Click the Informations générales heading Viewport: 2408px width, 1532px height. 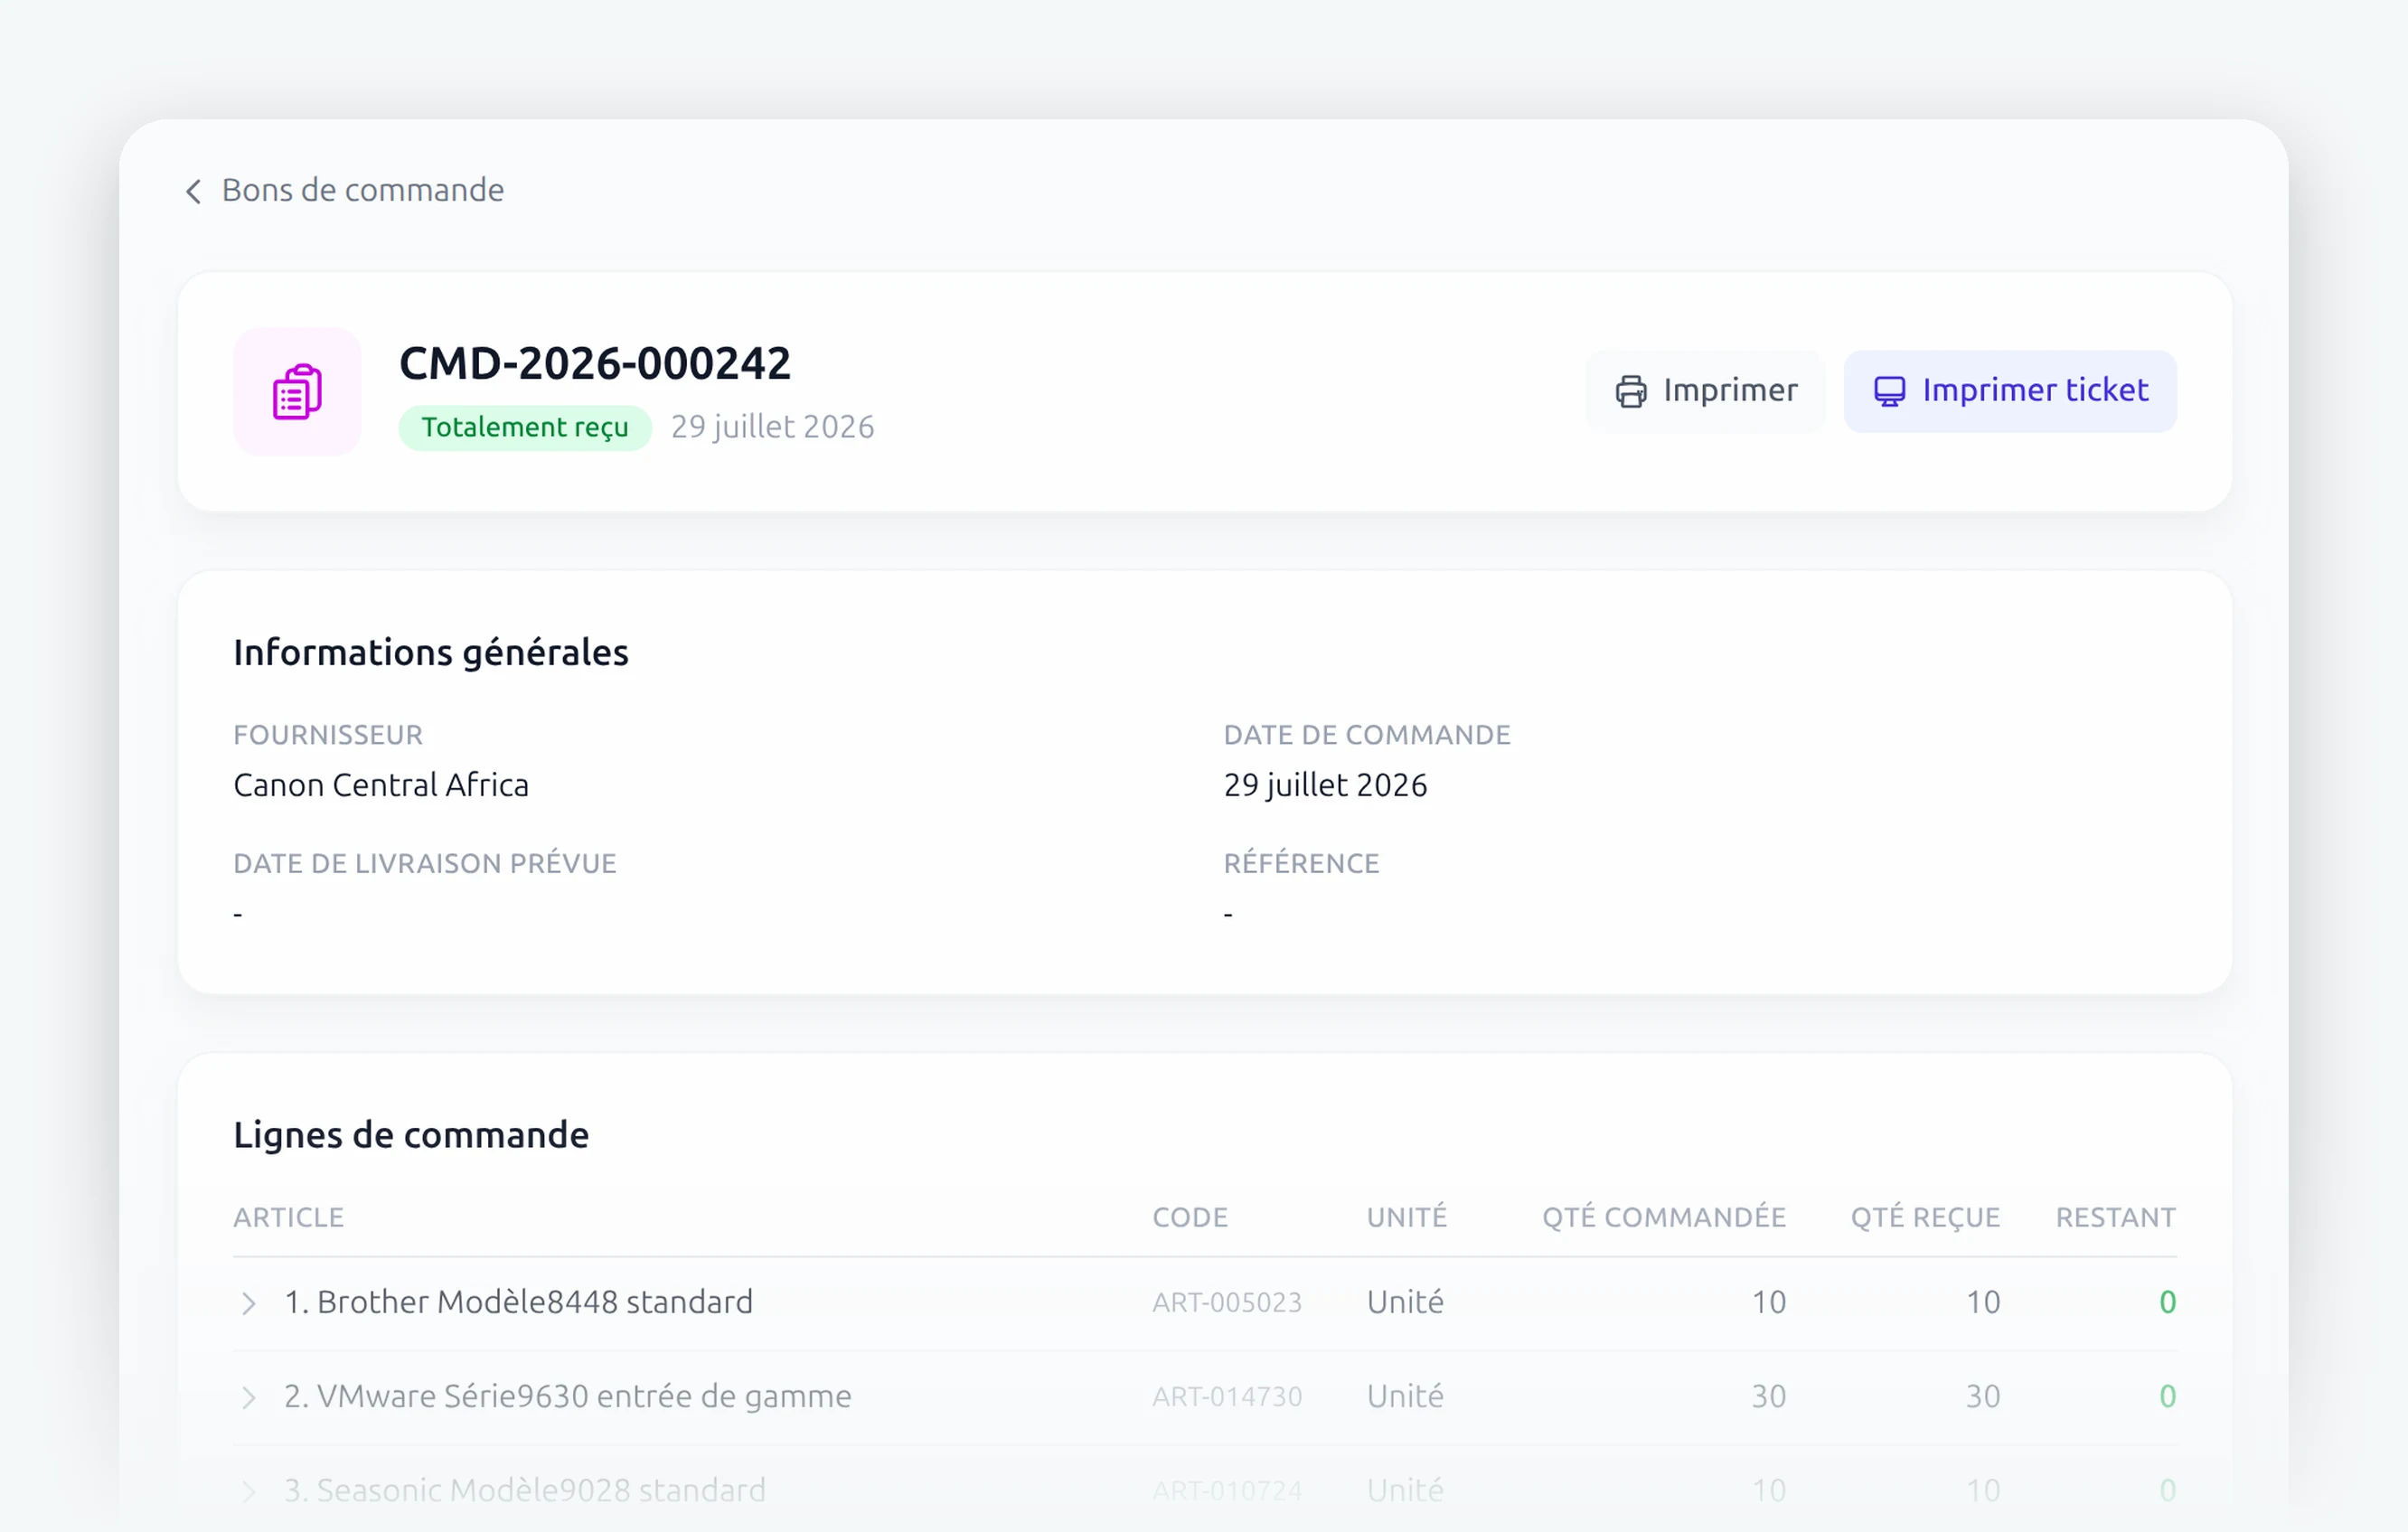(x=431, y=652)
